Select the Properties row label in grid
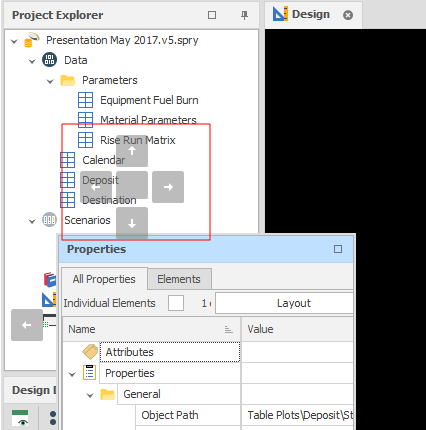Image resolution: width=426 pixels, height=430 pixels. click(130, 373)
